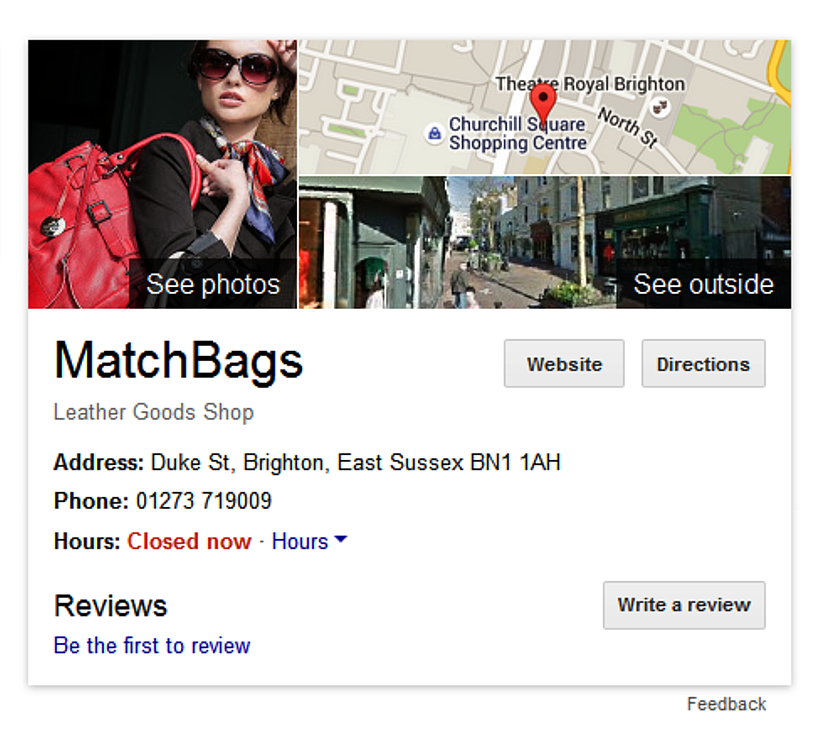The width and height of the screenshot is (820, 746).
Task: Click the Reviews section heading
Action: point(110,606)
